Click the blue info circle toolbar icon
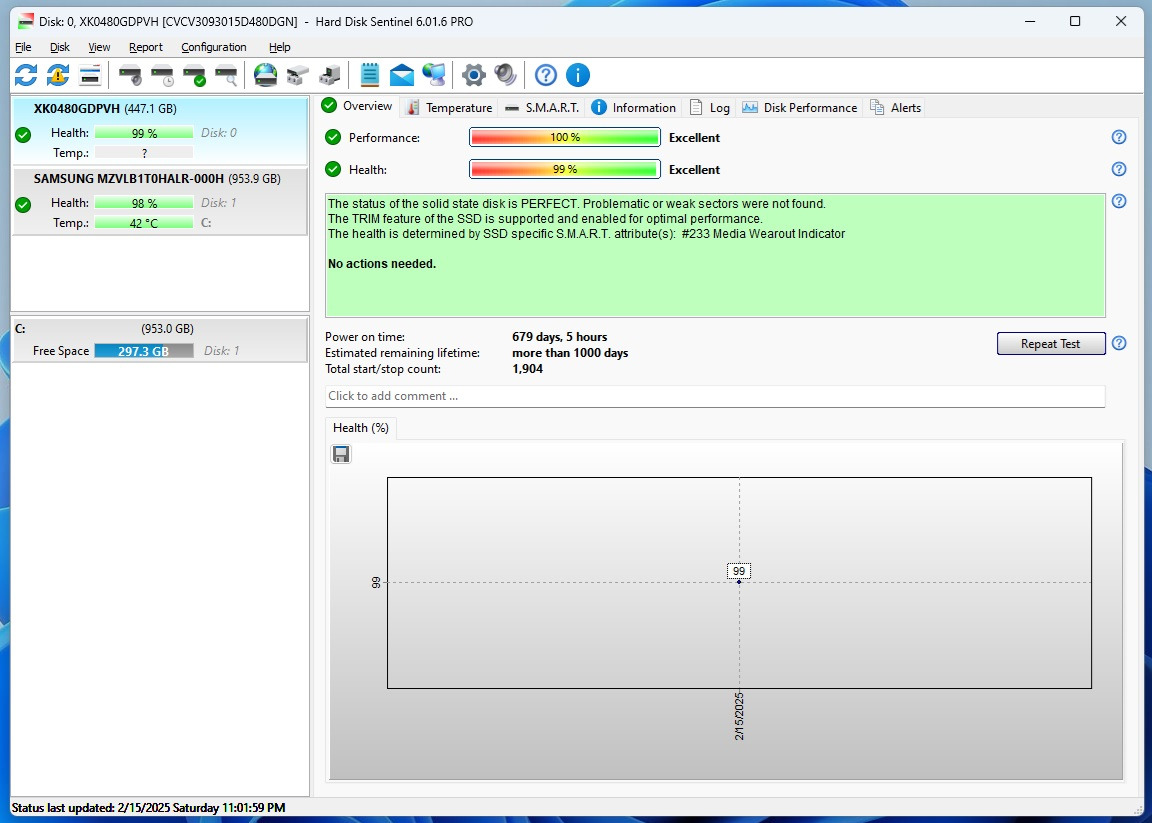The height and width of the screenshot is (823, 1152). click(578, 75)
